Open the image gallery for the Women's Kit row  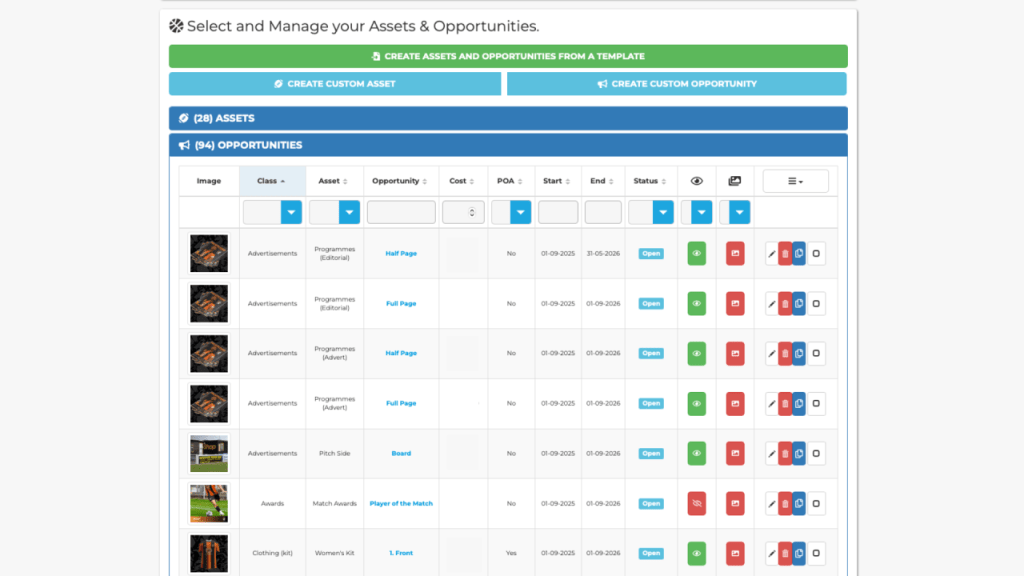(x=735, y=554)
